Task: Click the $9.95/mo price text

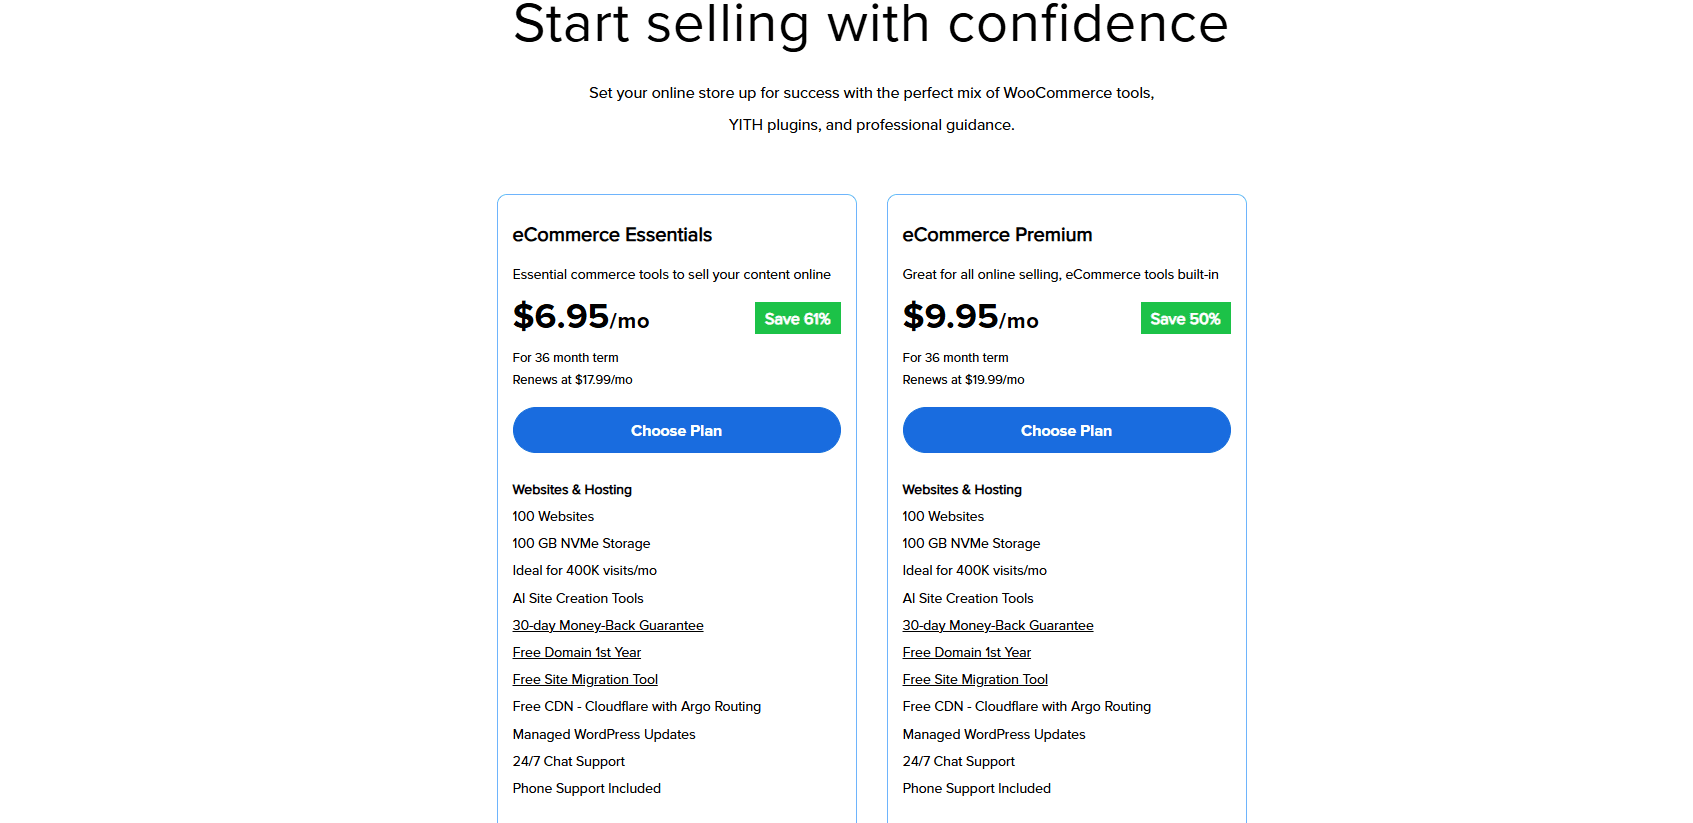Action: point(970,317)
